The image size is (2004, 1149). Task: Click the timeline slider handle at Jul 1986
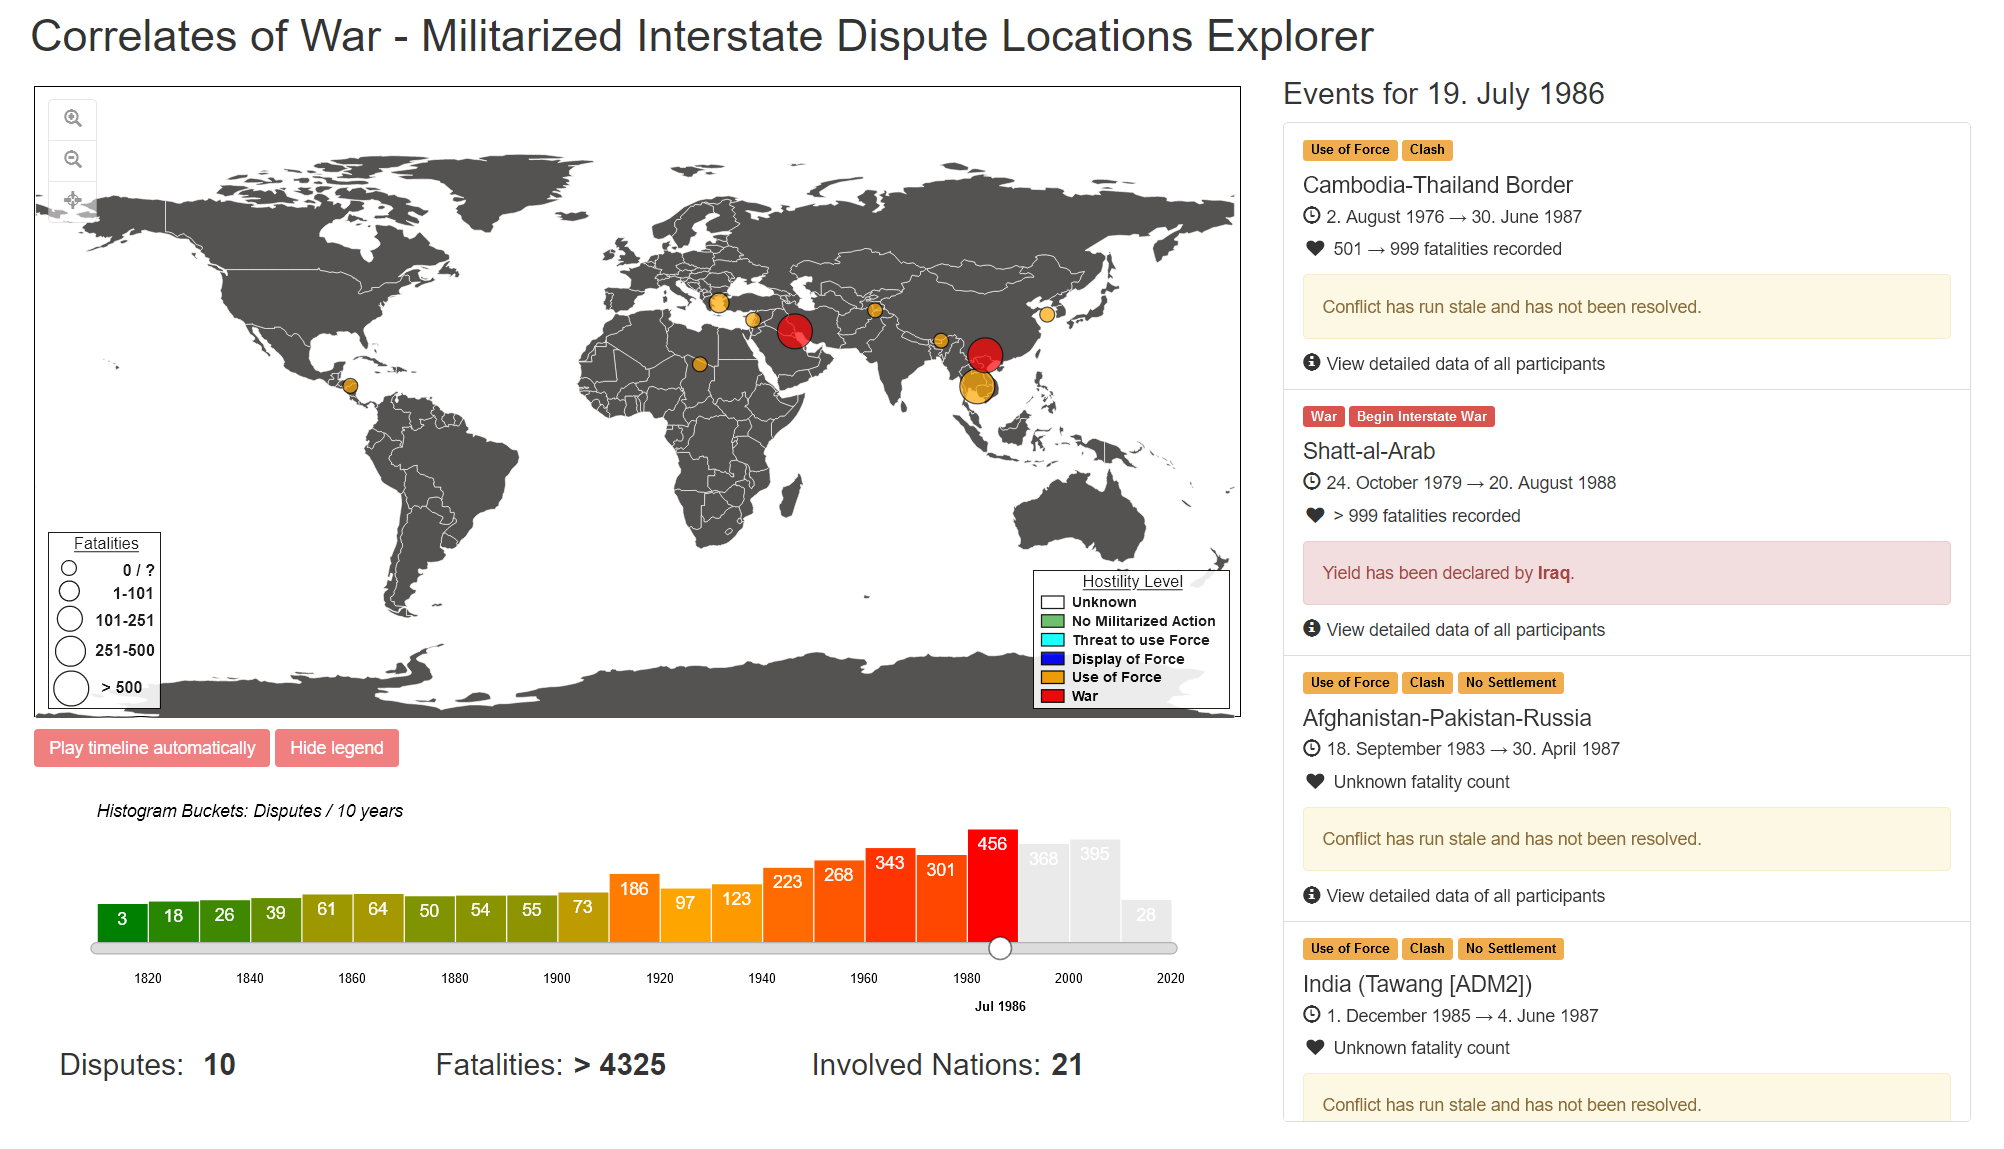pyautogui.click(x=1000, y=948)
